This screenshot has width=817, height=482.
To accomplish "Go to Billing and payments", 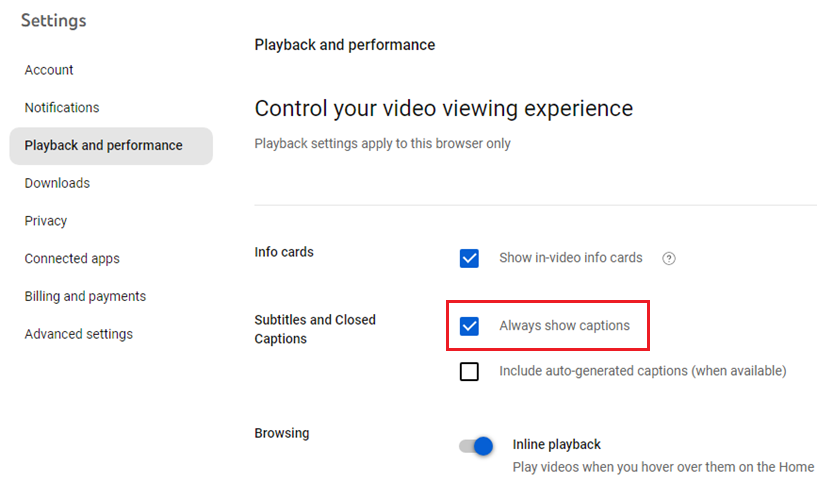I will tap(85, 297).
